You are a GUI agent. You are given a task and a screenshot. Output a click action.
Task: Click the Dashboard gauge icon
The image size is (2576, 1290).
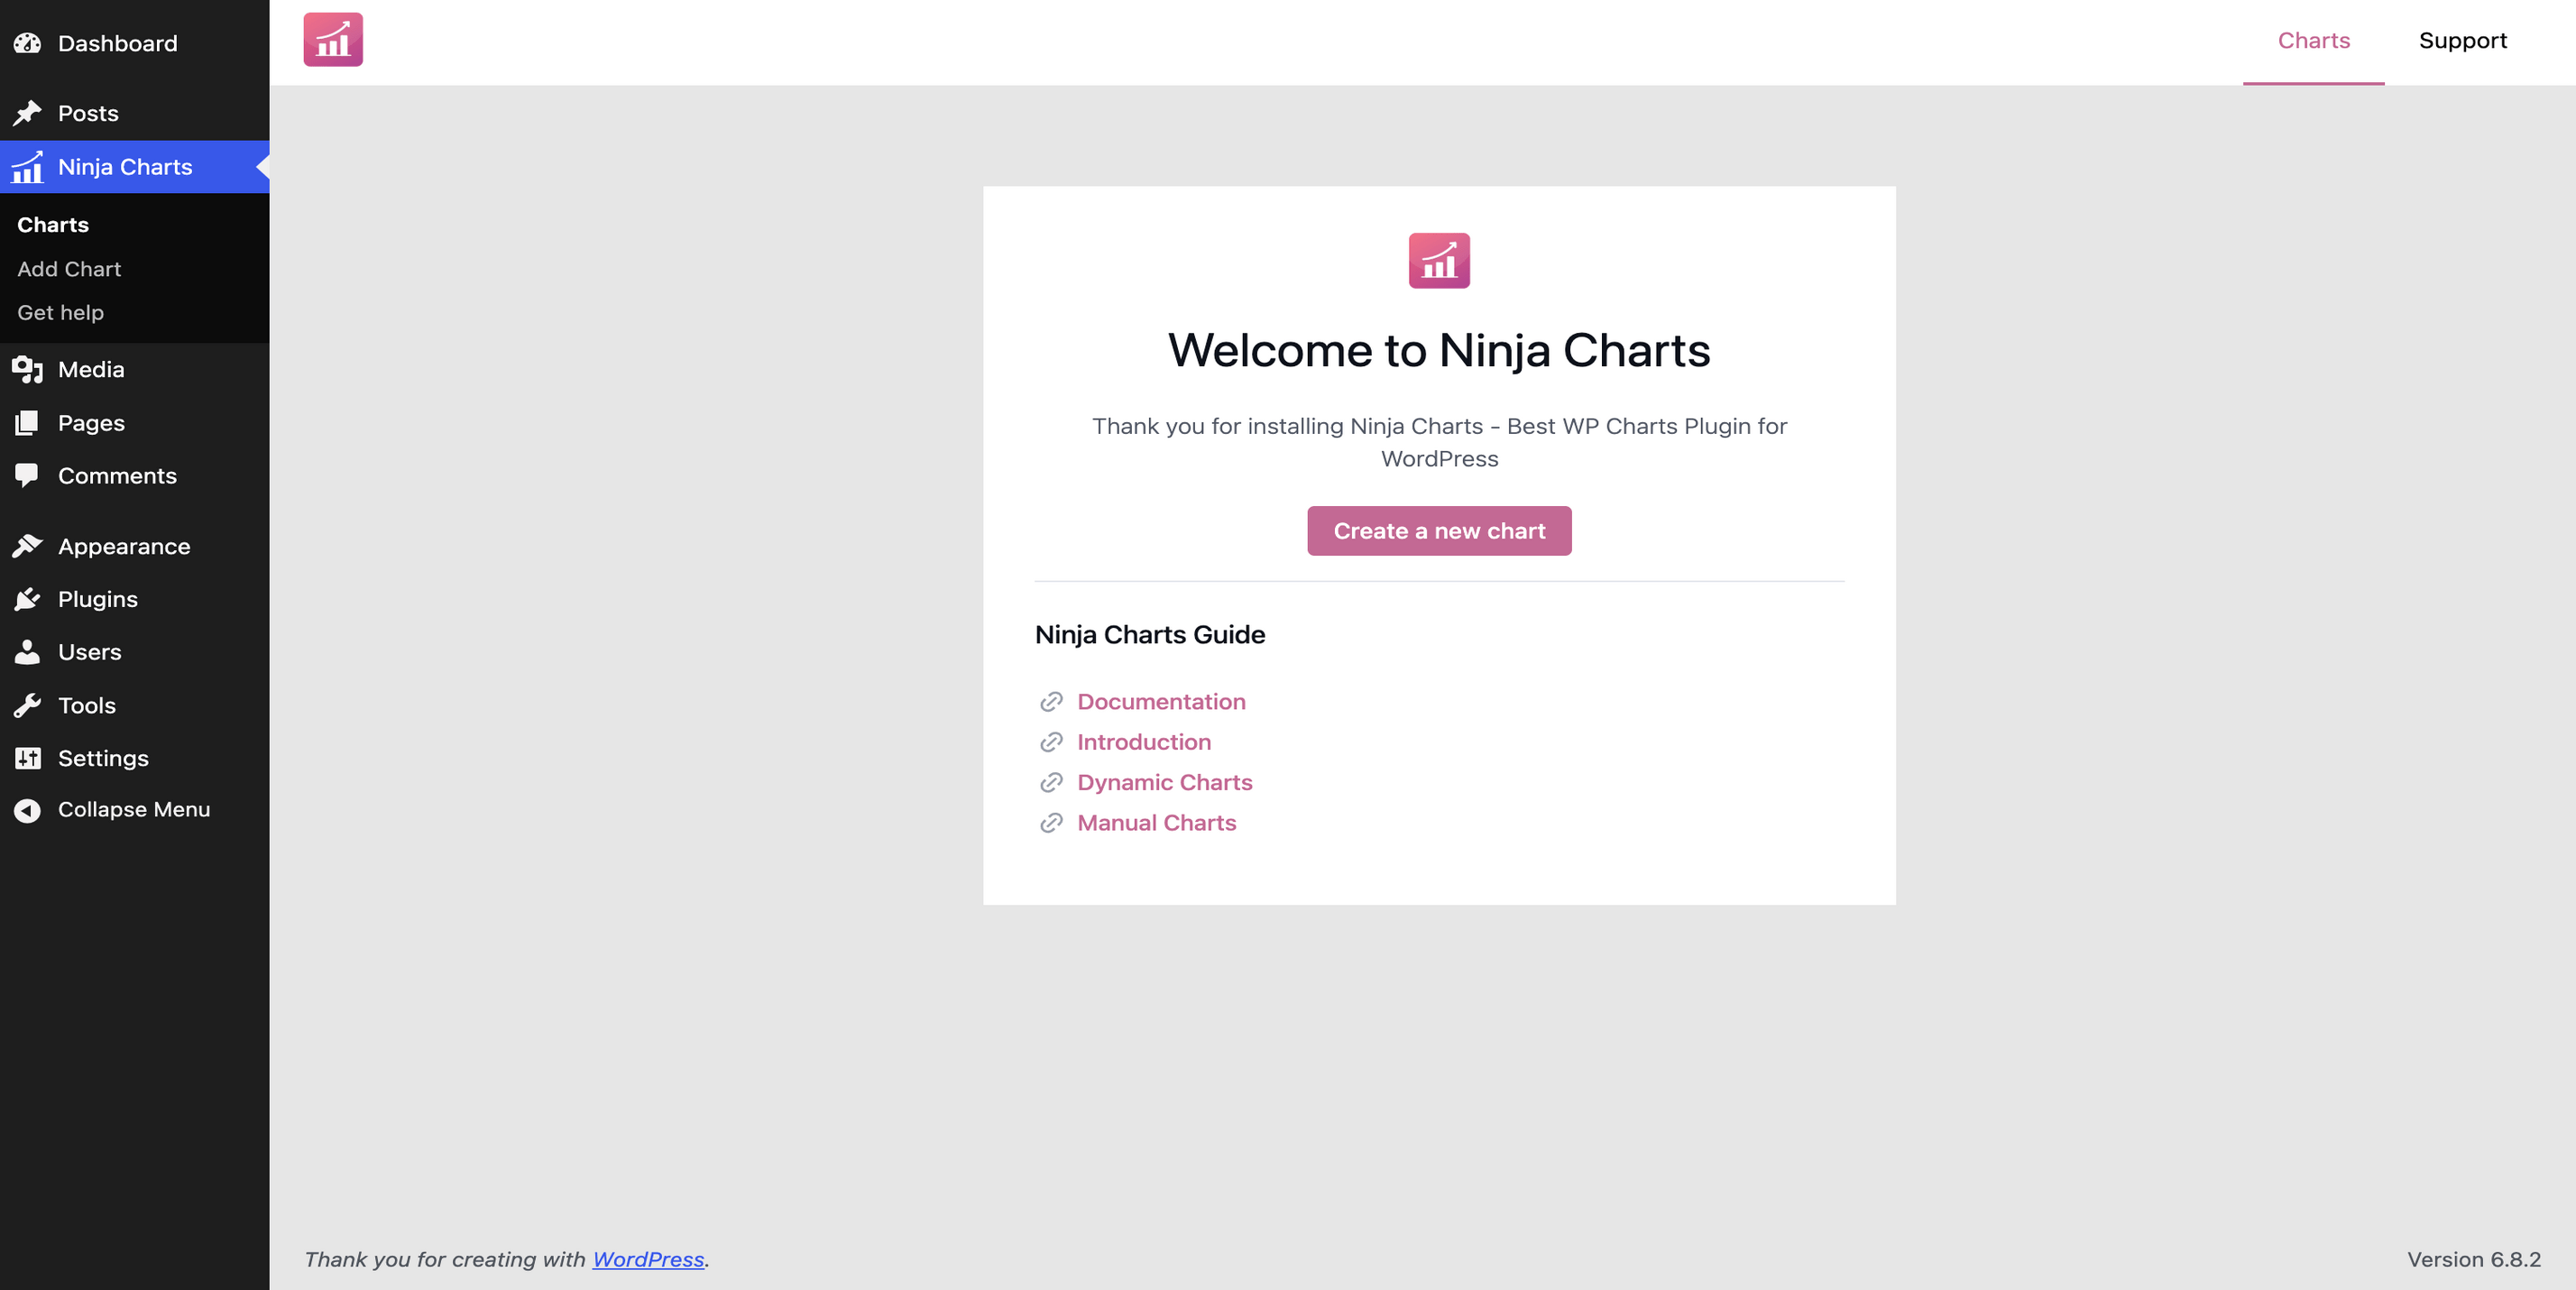[27, 43]
